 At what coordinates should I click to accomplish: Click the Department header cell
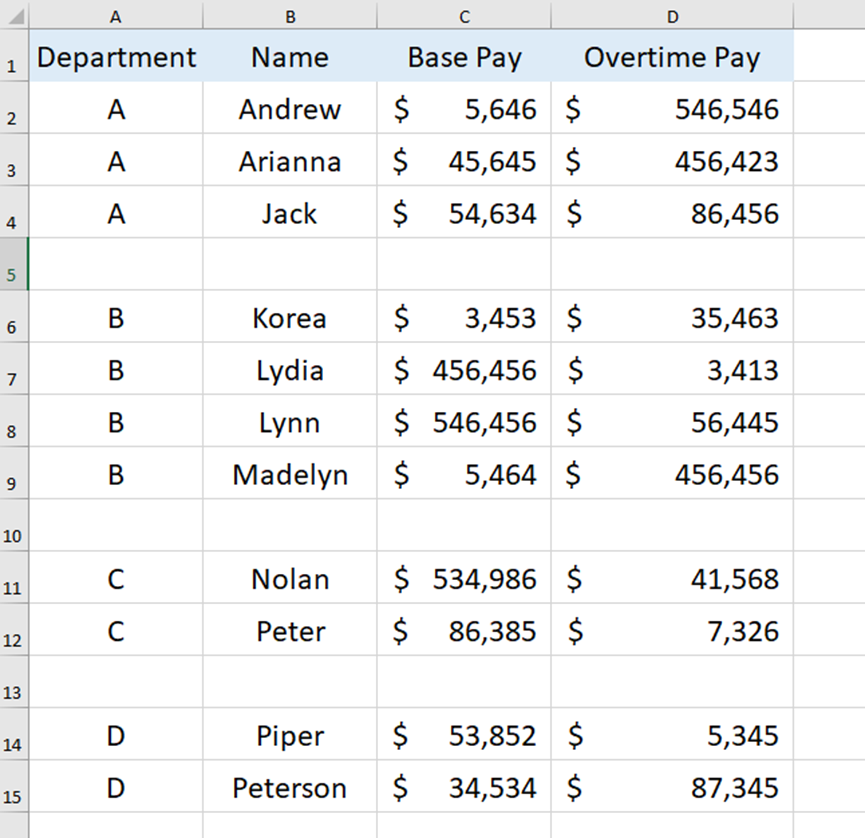pos(116,56)
